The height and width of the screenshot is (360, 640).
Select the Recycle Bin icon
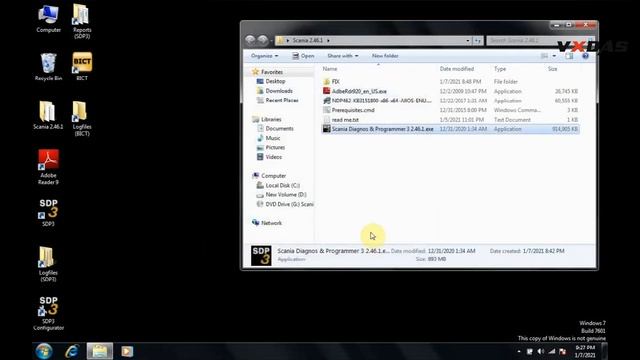tap(48, 67)
